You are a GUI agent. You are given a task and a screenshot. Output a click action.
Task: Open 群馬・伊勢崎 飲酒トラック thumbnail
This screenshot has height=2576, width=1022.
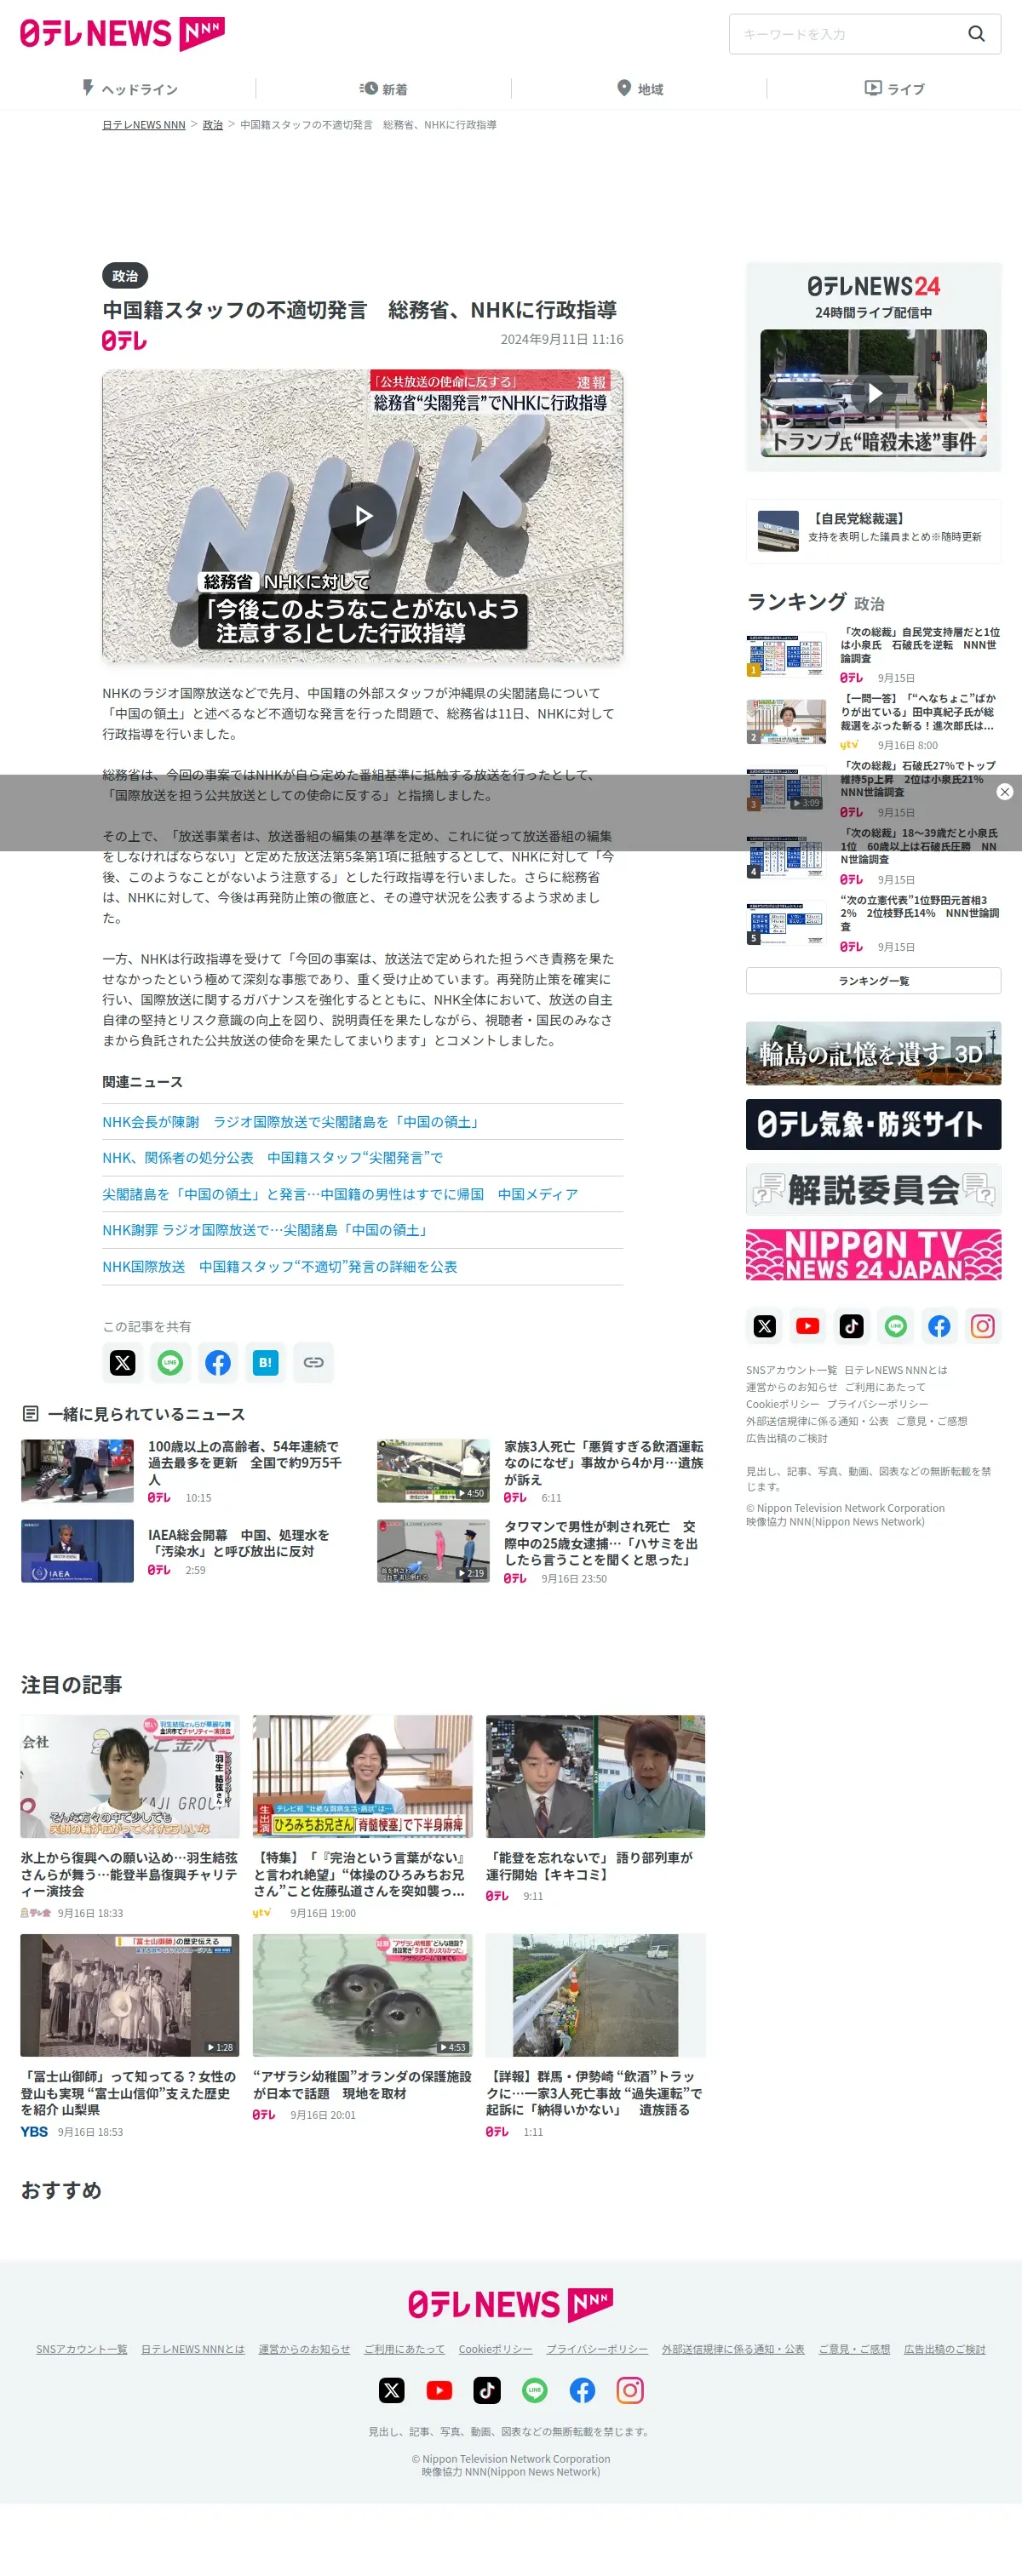coord(595,1995)
